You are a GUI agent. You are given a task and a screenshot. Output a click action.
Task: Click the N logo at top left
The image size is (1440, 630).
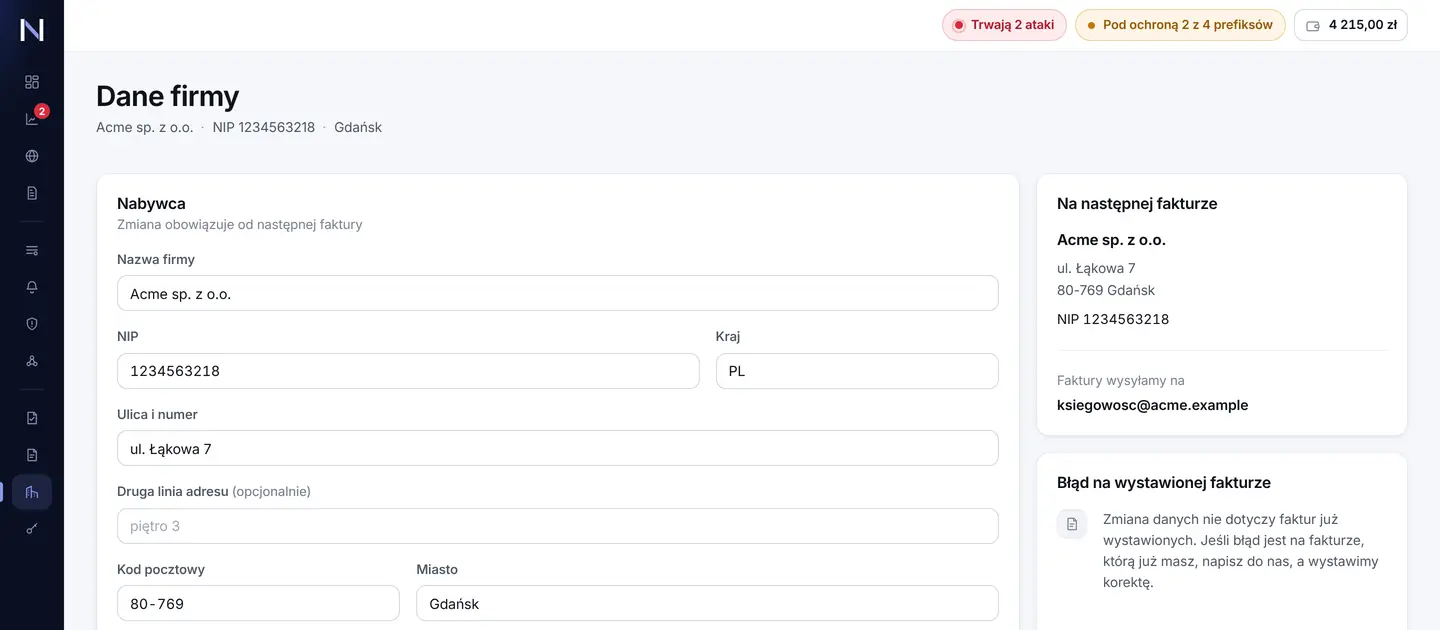coord(32,29)
